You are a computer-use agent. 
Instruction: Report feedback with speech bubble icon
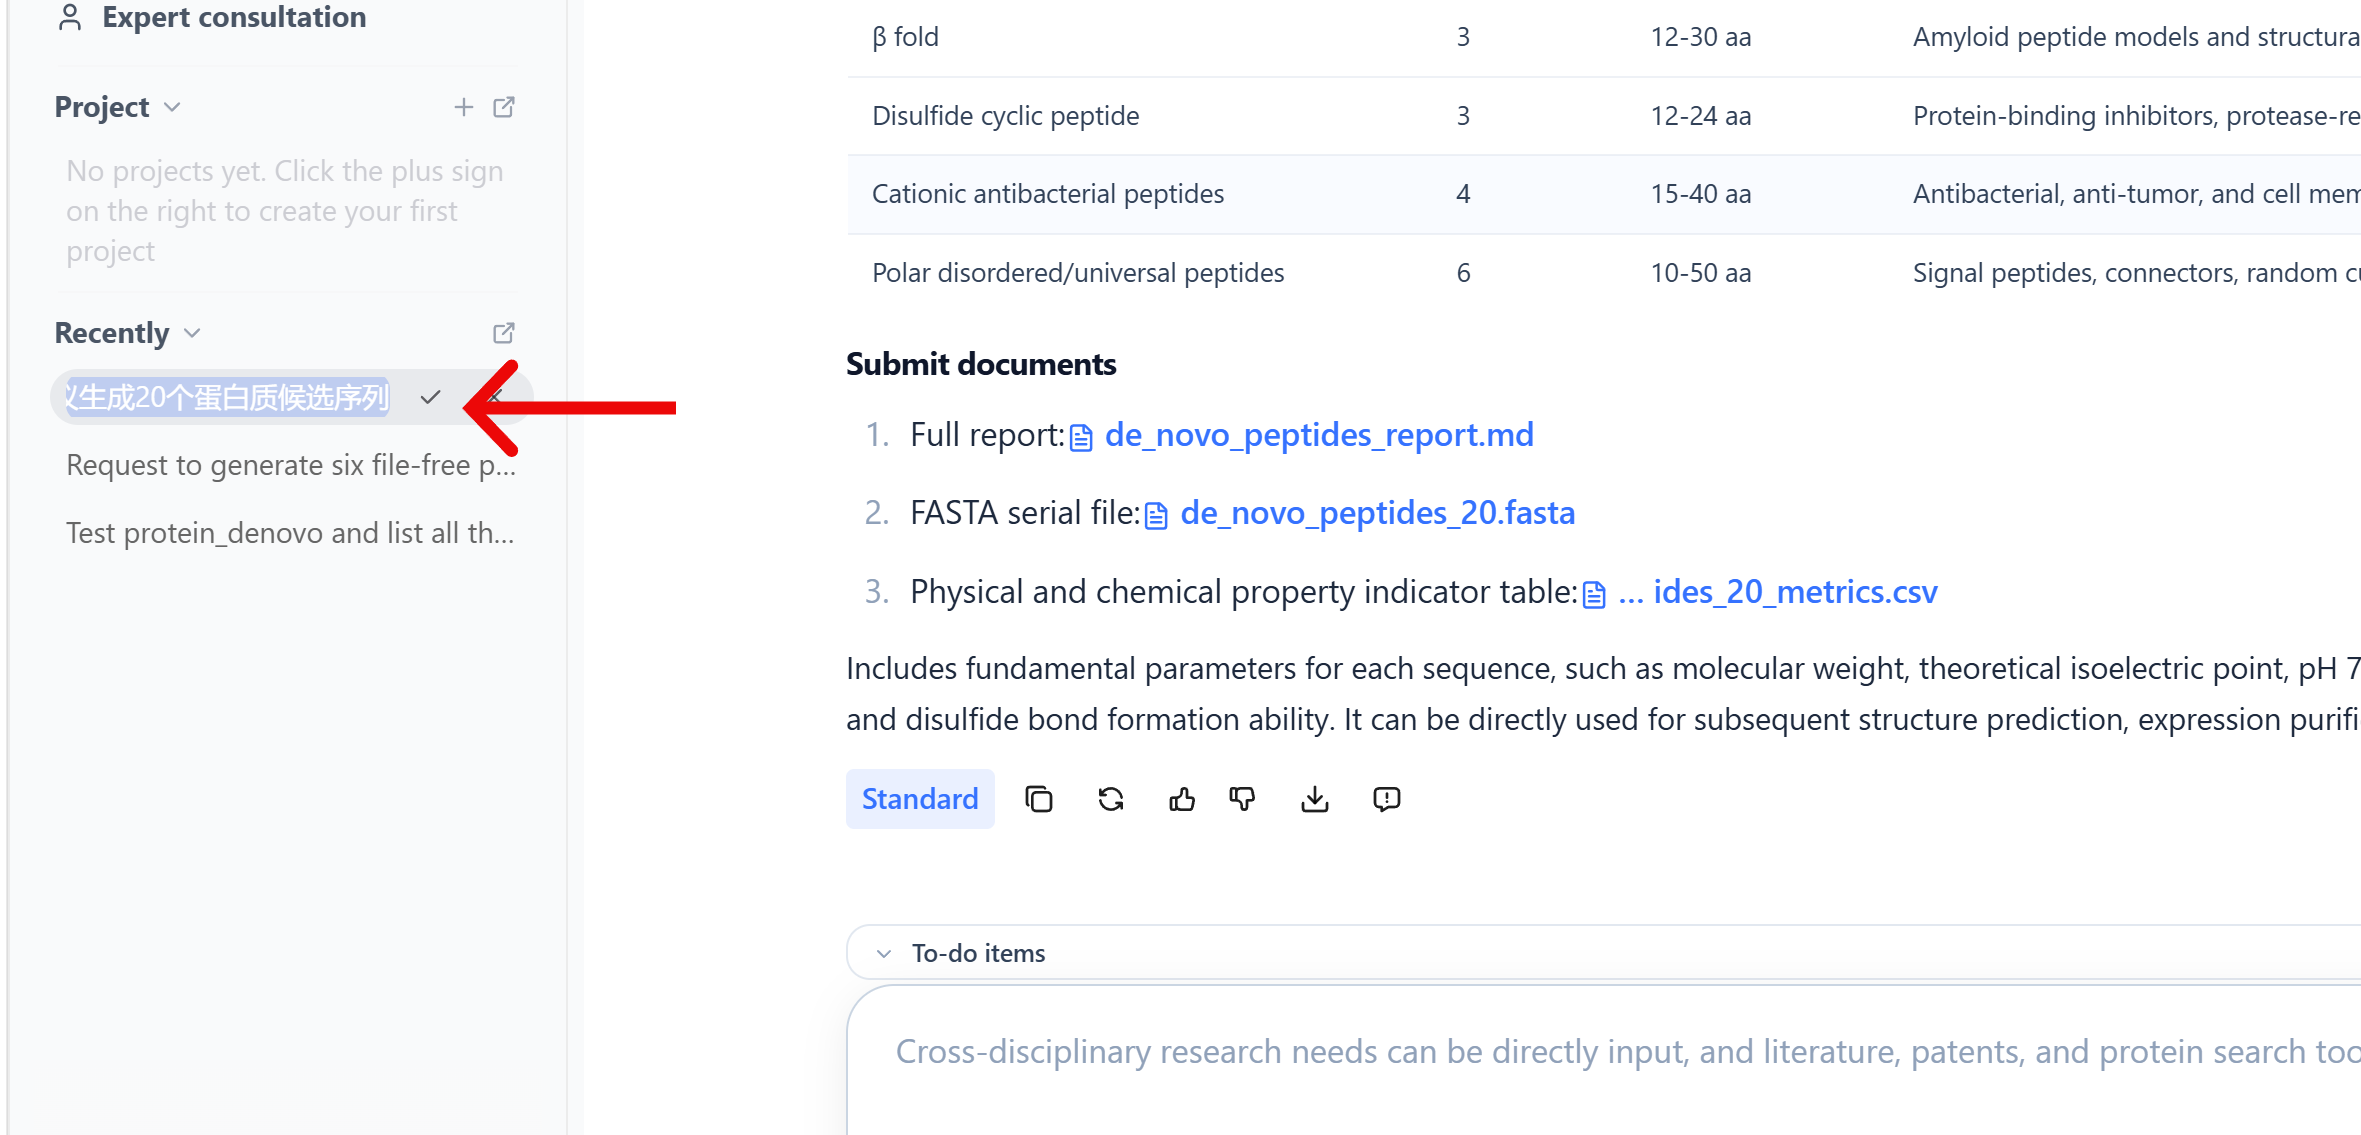point(1387,799)
